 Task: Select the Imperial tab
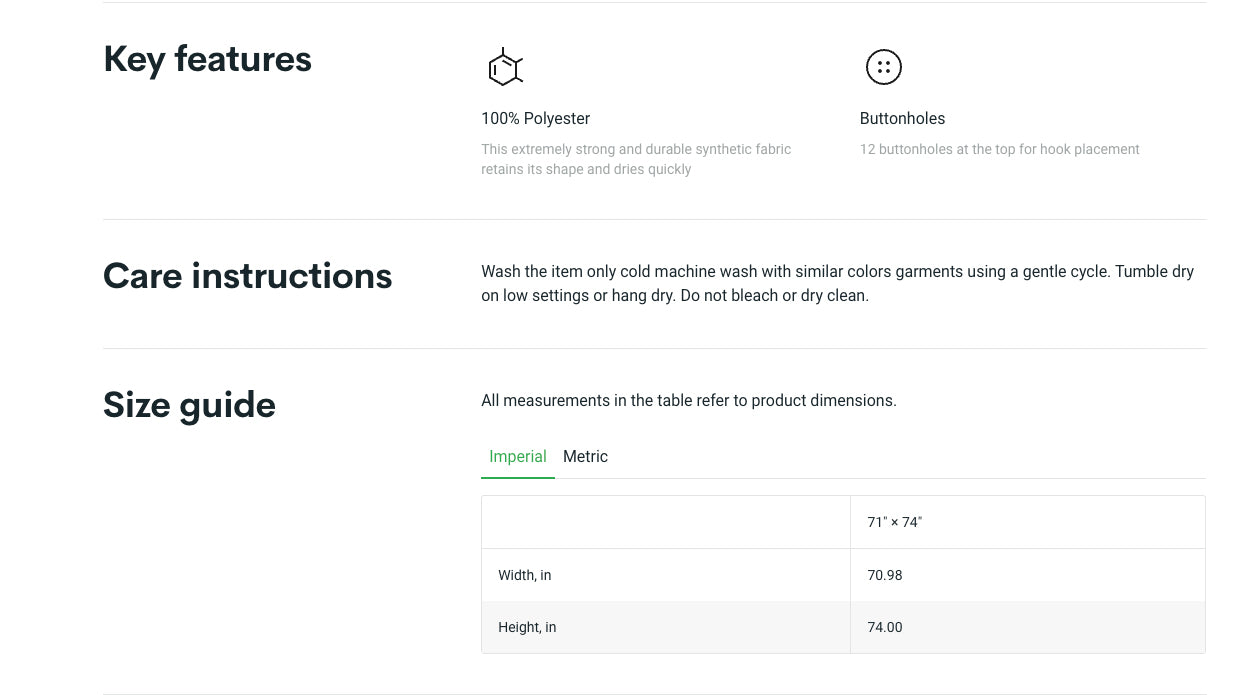pos(517,456)
